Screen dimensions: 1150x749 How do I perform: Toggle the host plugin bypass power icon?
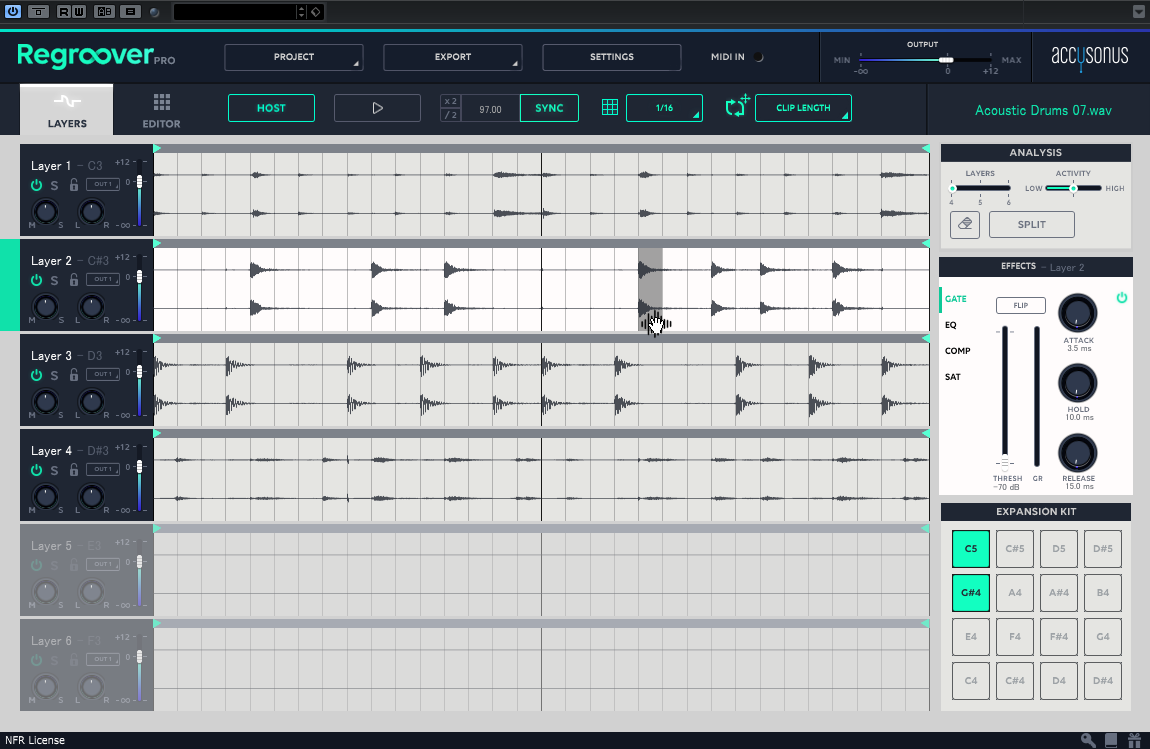click(x=13, y=12)
